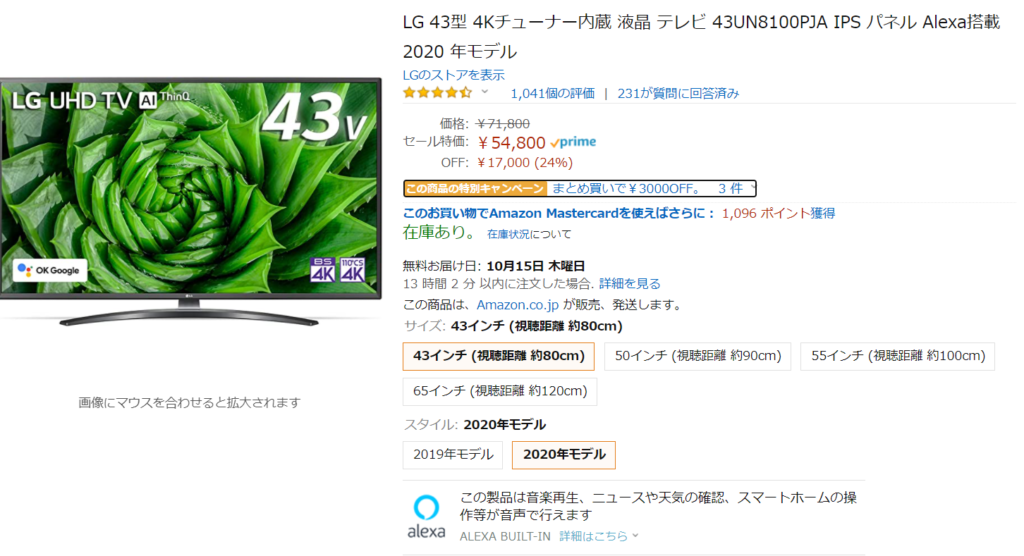This screenshot has height=556, width=1024.
Task: Expand the star rating dropdown arrow
Action: [485, 92]
